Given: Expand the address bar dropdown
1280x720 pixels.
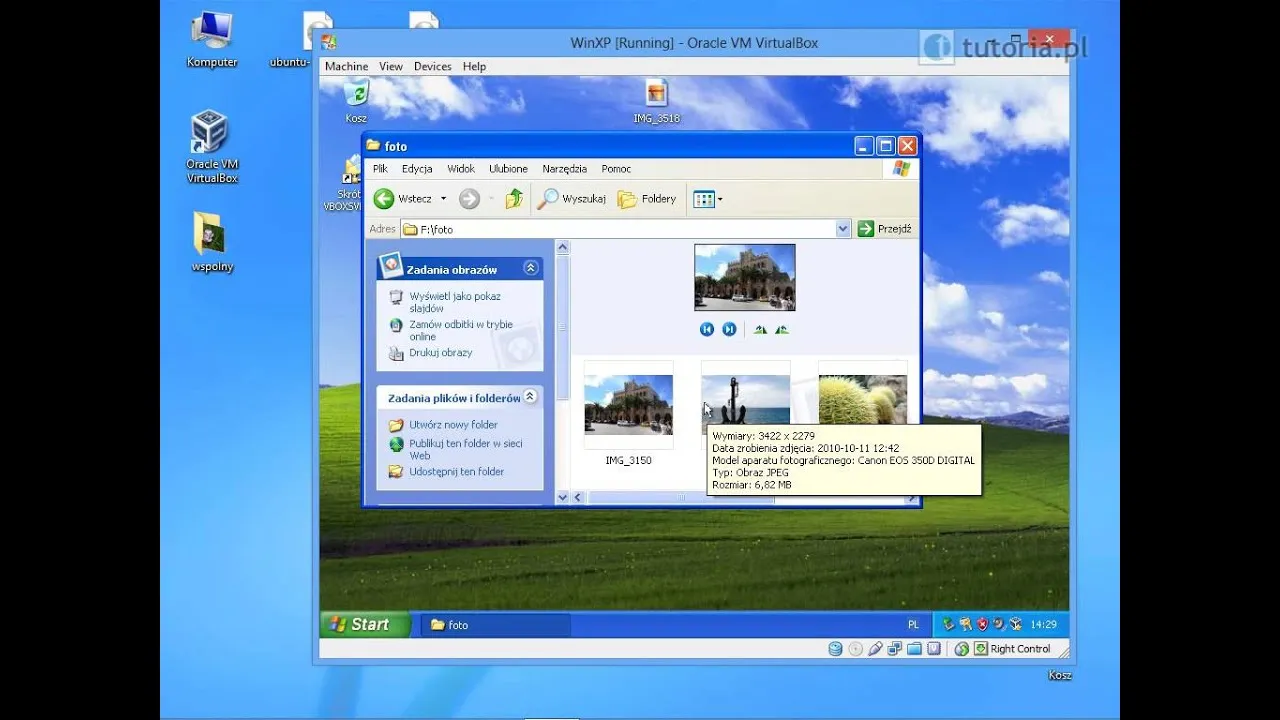Looking at the screenshot, I should pos(842,229).
